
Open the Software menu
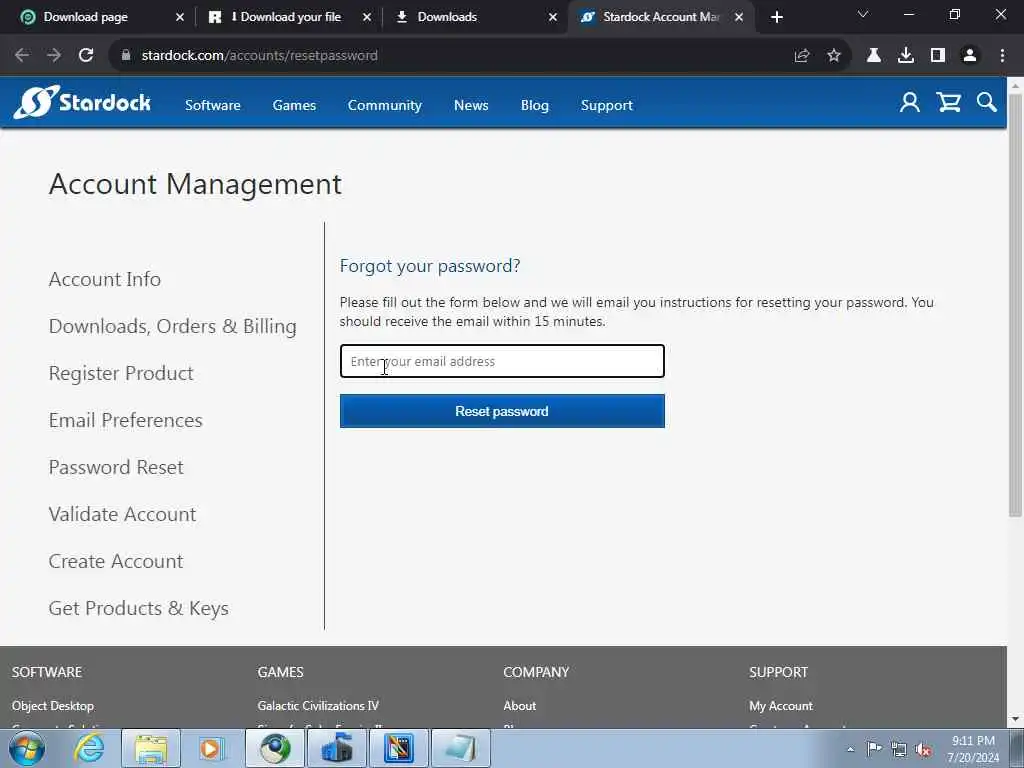[213, 105]
